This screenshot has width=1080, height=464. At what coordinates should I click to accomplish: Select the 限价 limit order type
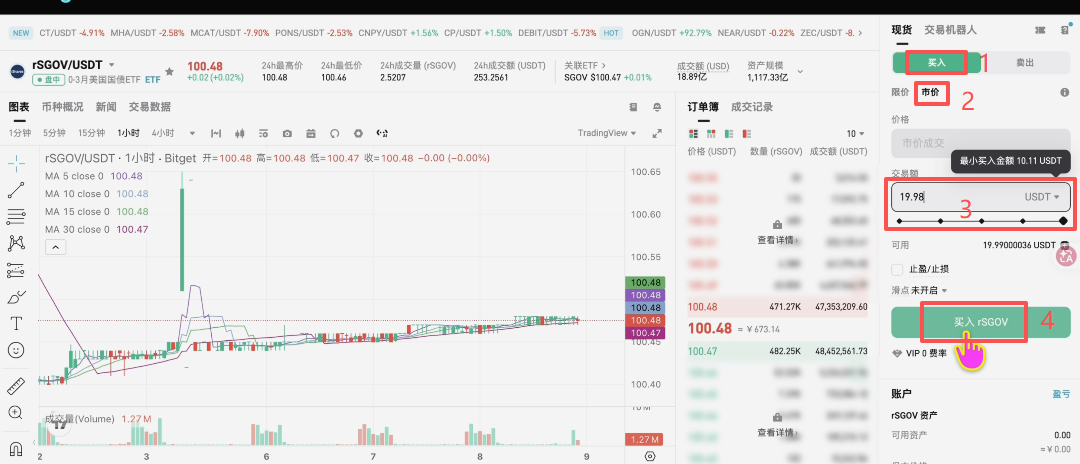[x=900, y=92]
